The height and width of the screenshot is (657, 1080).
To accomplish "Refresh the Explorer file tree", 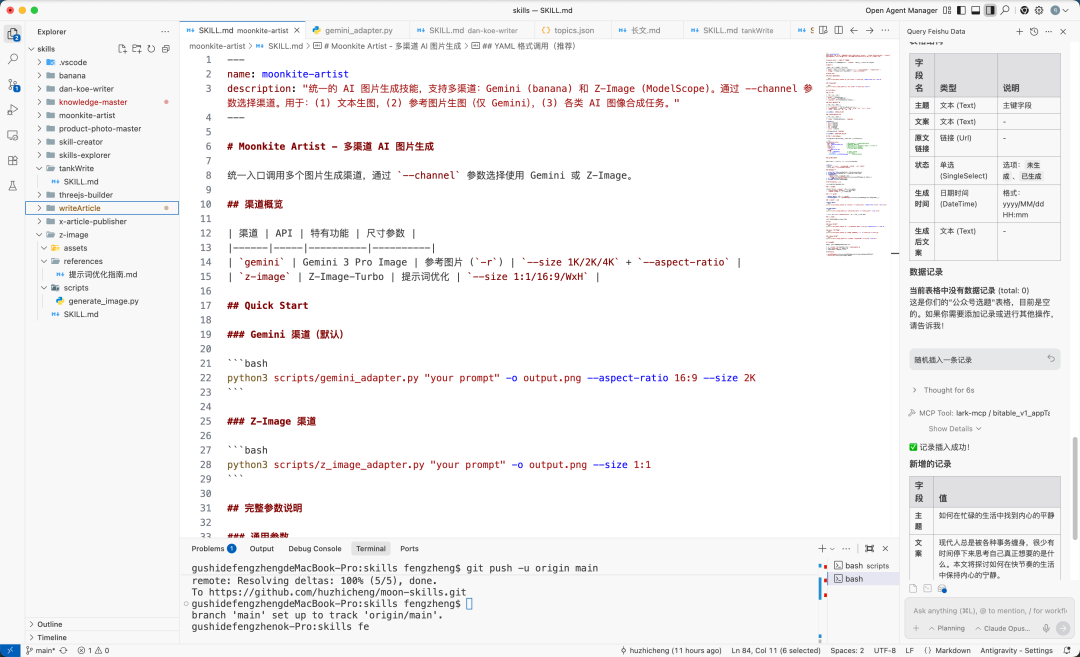I will tap(151, 48).
